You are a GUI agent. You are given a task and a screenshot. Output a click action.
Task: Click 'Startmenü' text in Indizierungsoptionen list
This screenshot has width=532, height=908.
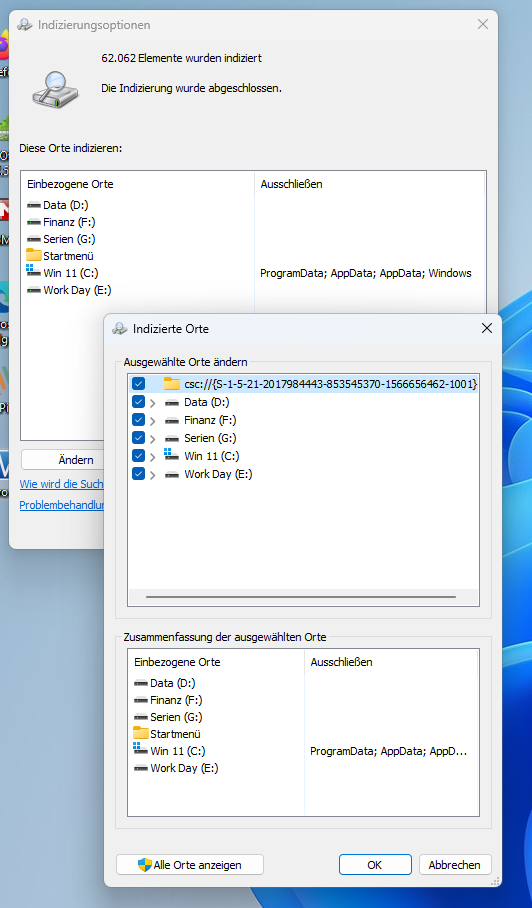tap(68, 256)
